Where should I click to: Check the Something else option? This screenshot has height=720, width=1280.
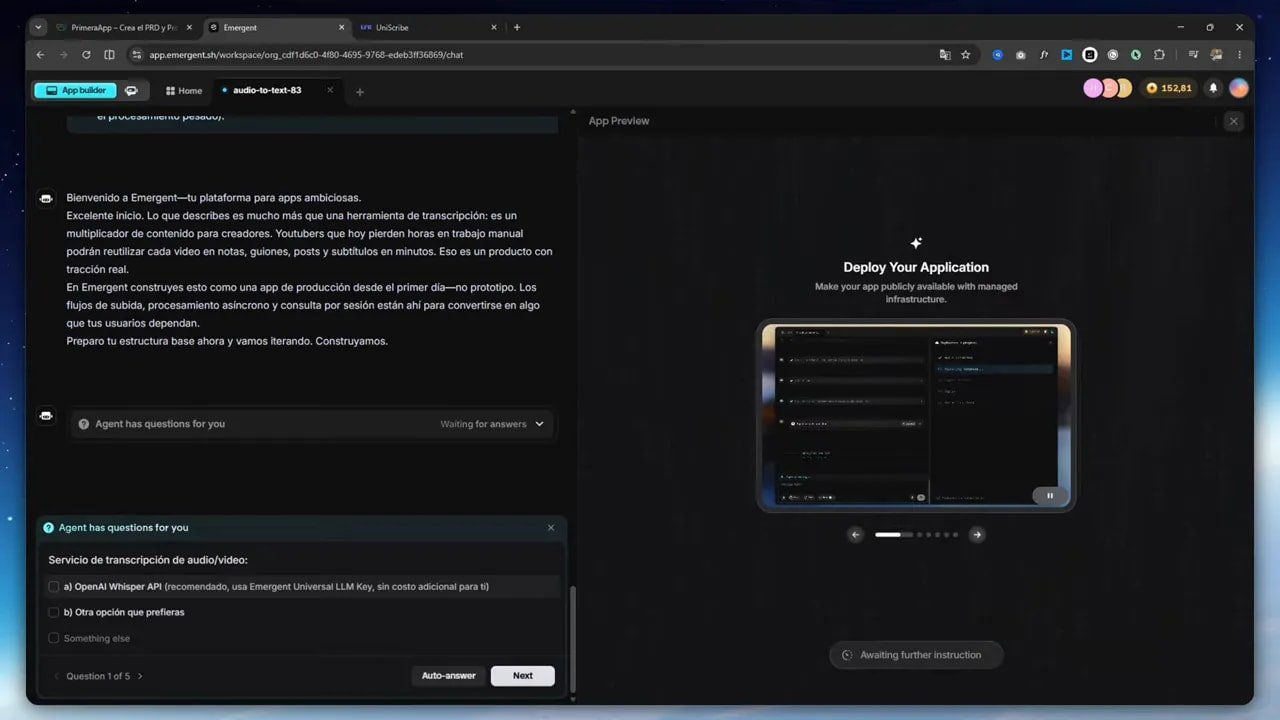54,638
